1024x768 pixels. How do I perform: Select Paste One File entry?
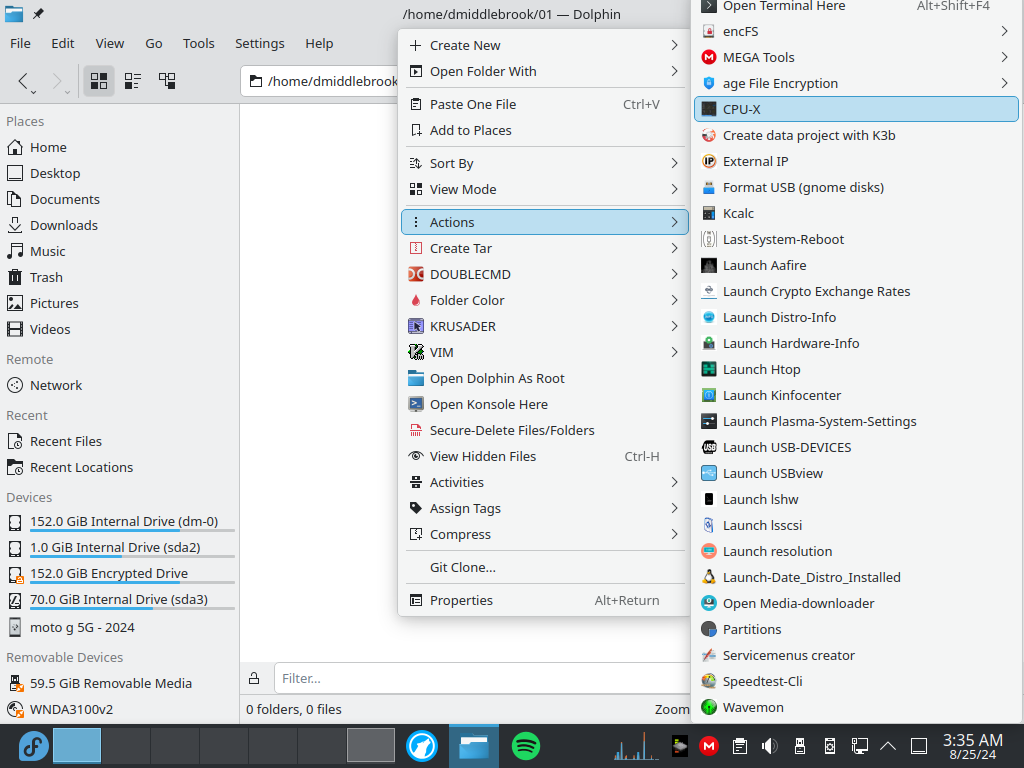(544, 104)
